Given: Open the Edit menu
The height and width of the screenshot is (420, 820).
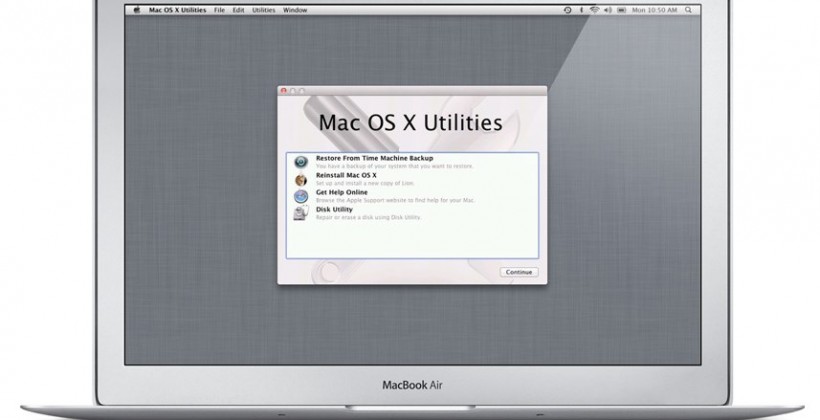Looking at the screenshot, I should tap(238, 10).
